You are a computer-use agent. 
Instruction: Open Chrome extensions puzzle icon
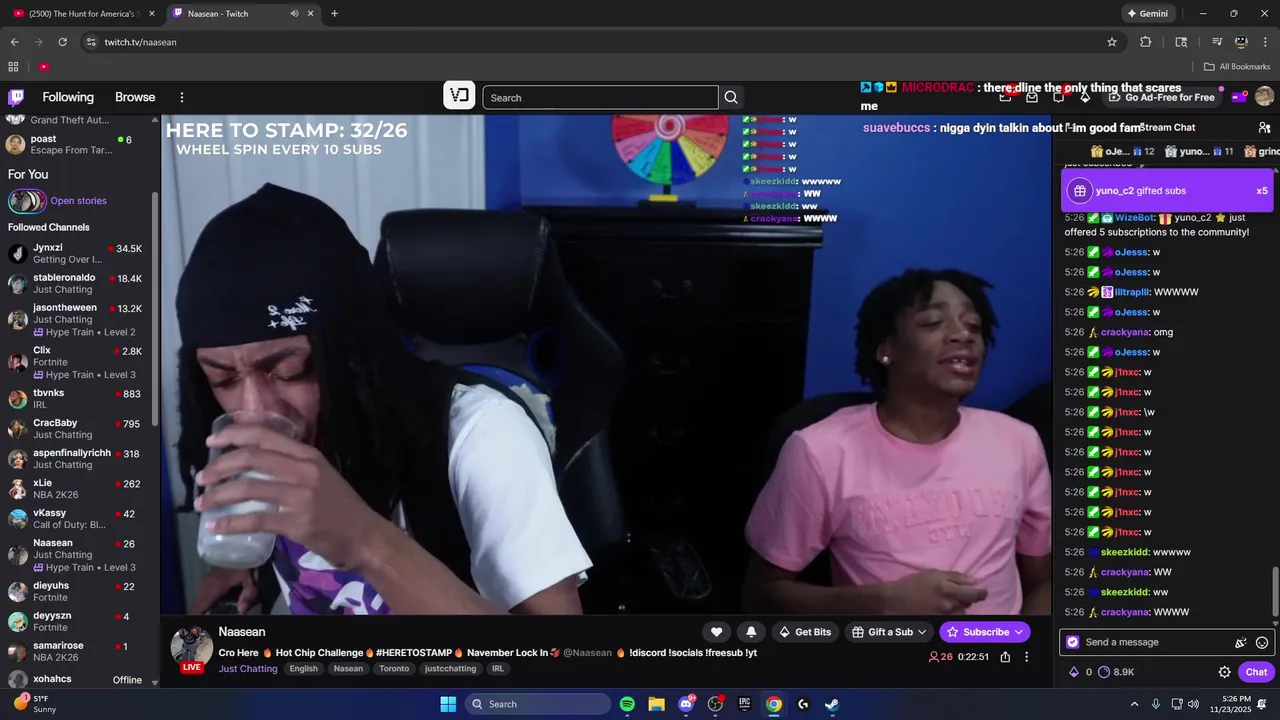pyautogui.click(x=1146, y=42)
